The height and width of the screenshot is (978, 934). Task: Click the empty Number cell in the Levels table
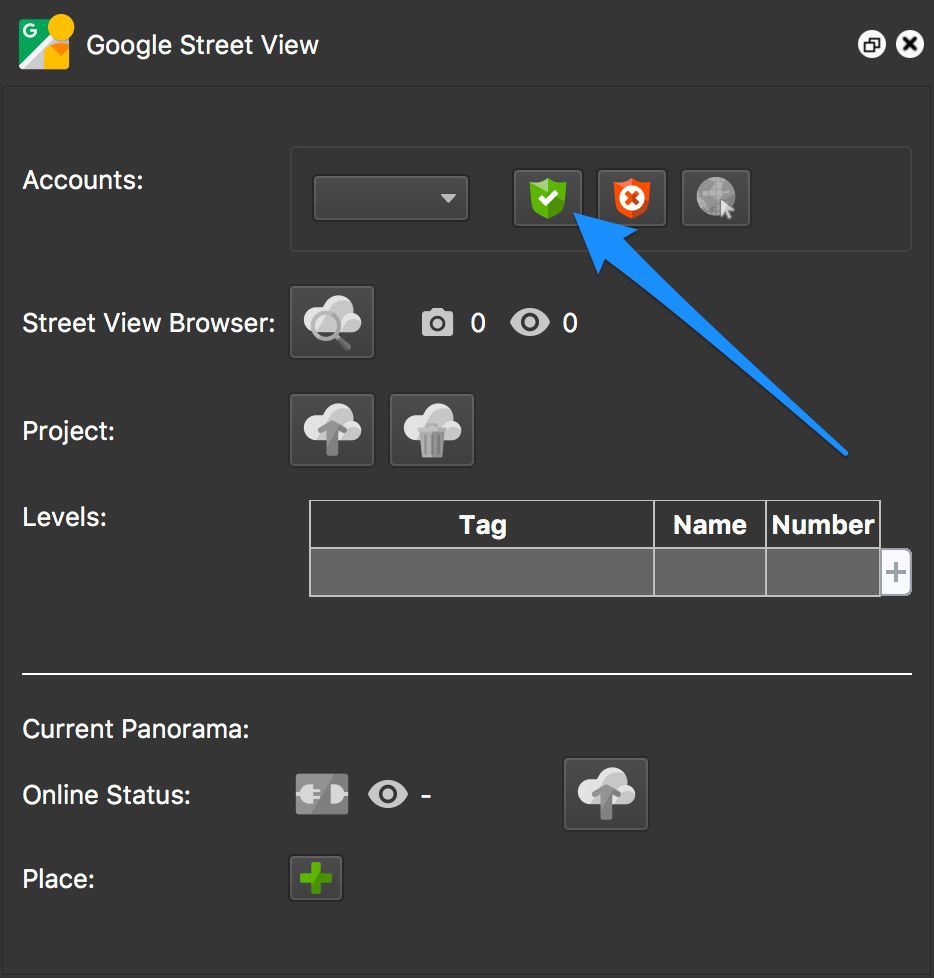[x=822, y=571]
